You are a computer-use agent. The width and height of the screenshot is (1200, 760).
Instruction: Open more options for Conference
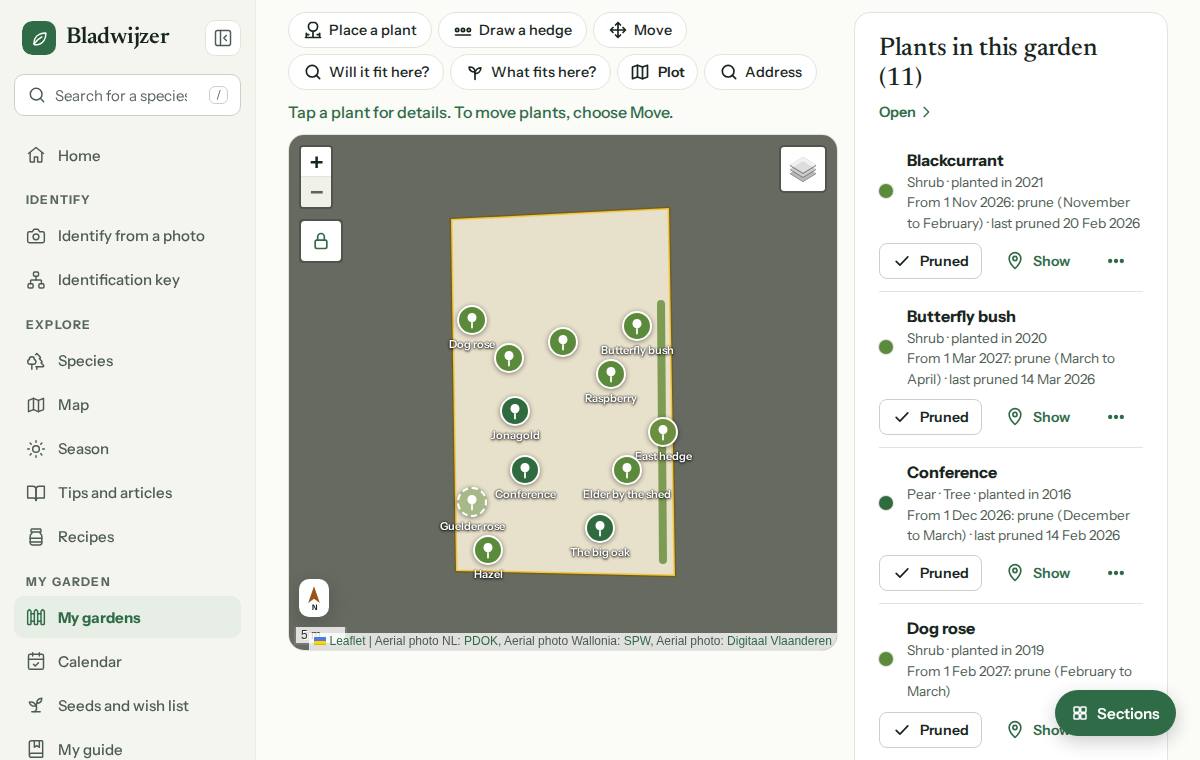coord(1116,573)
